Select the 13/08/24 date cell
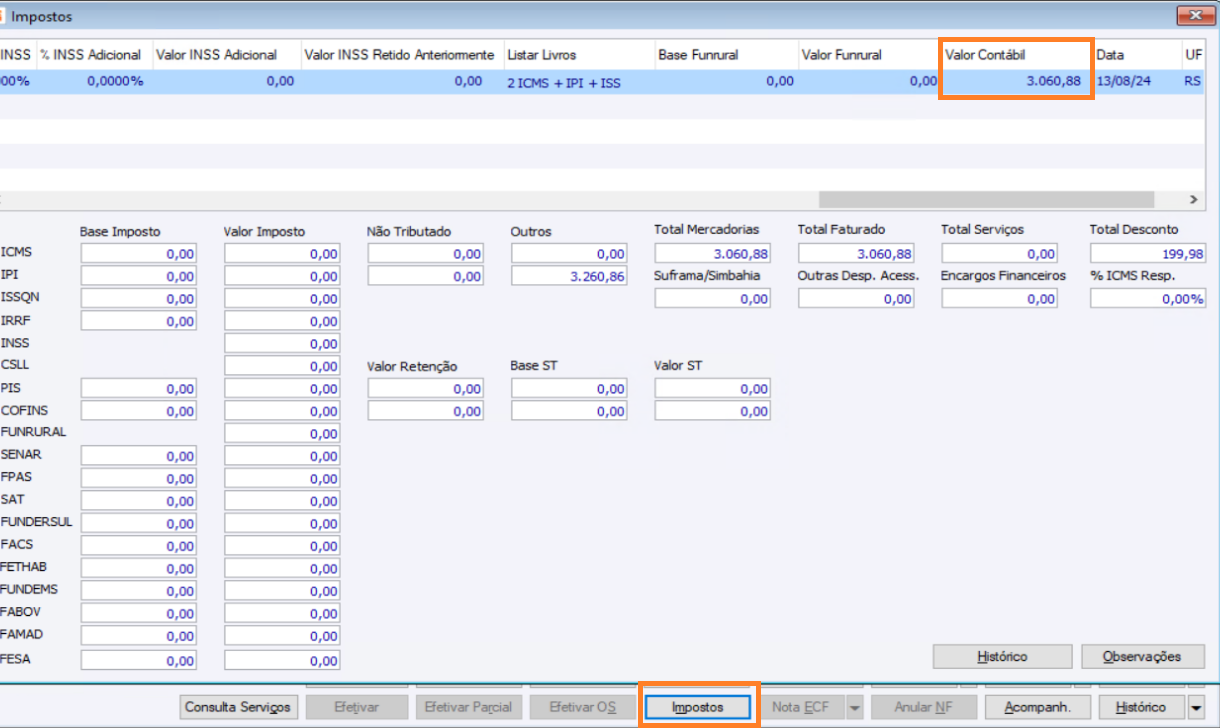Viewport: 1220px width, 728px height. point(1136,82)
